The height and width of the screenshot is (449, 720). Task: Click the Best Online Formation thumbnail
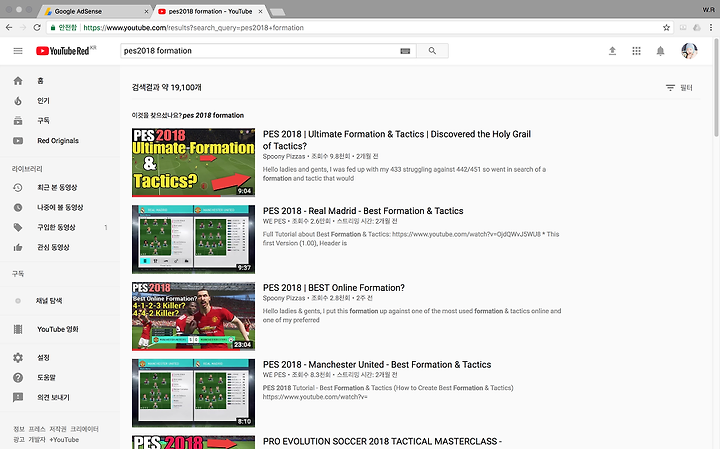(x=193, y=316)
